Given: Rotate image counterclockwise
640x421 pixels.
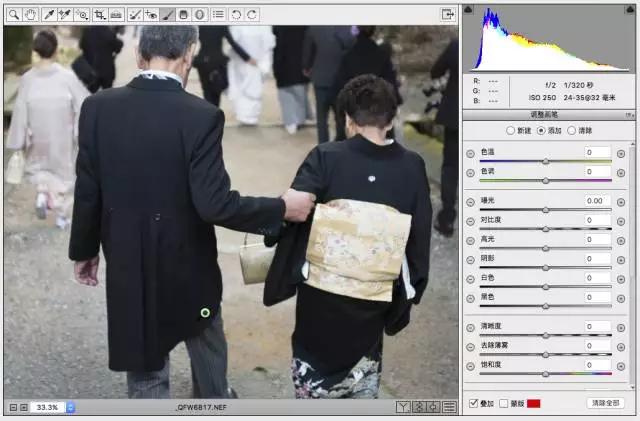Looking at the screenshot, I should (236, 15).
